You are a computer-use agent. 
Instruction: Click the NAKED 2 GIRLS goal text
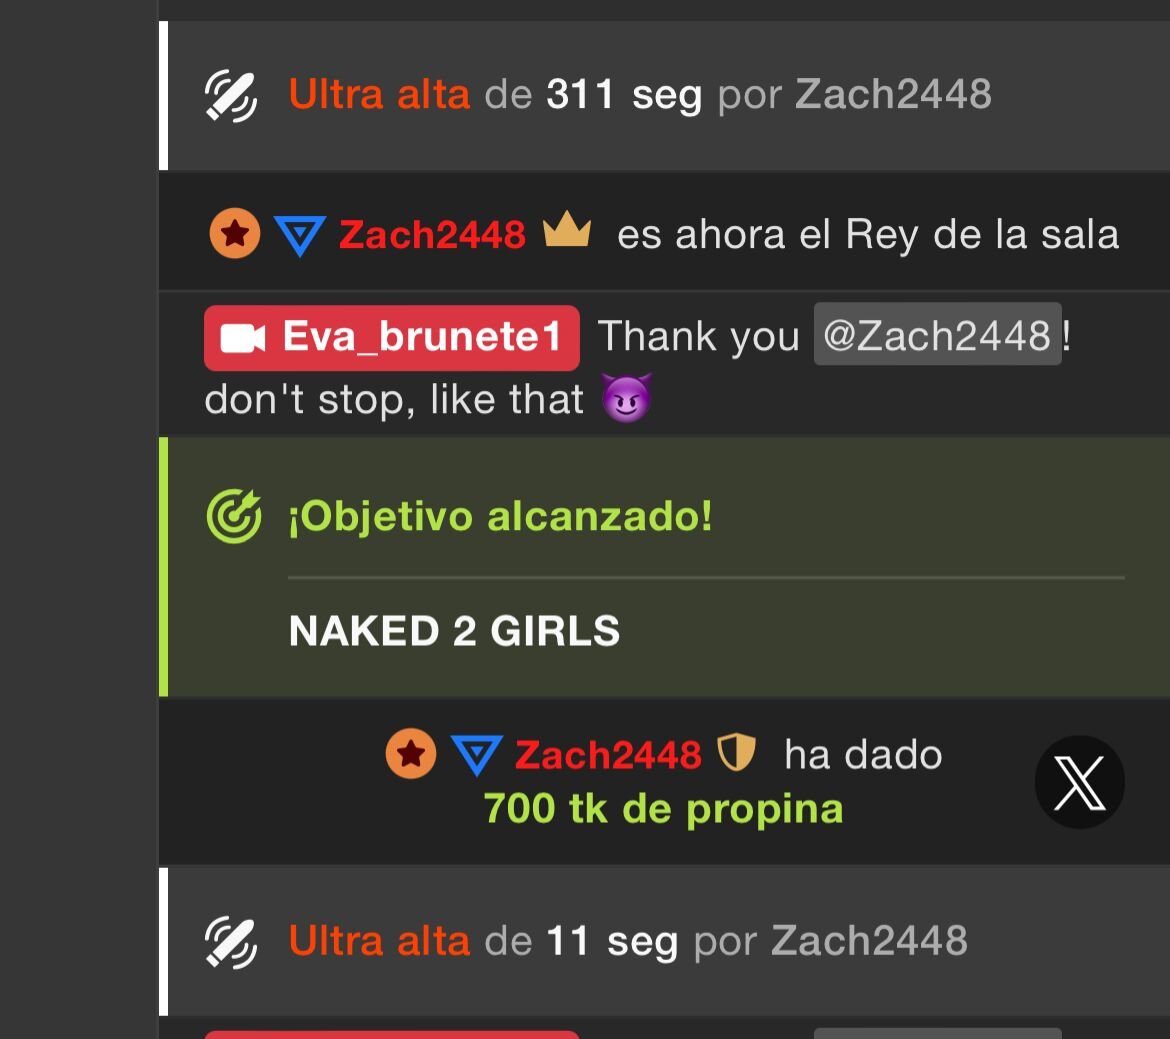pos(454,631)
